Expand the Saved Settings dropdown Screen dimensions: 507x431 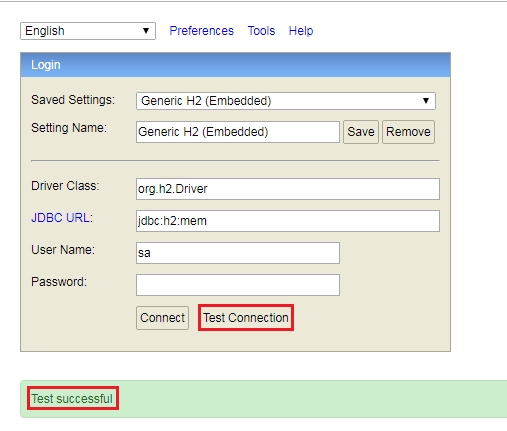(x=286, y=101)
